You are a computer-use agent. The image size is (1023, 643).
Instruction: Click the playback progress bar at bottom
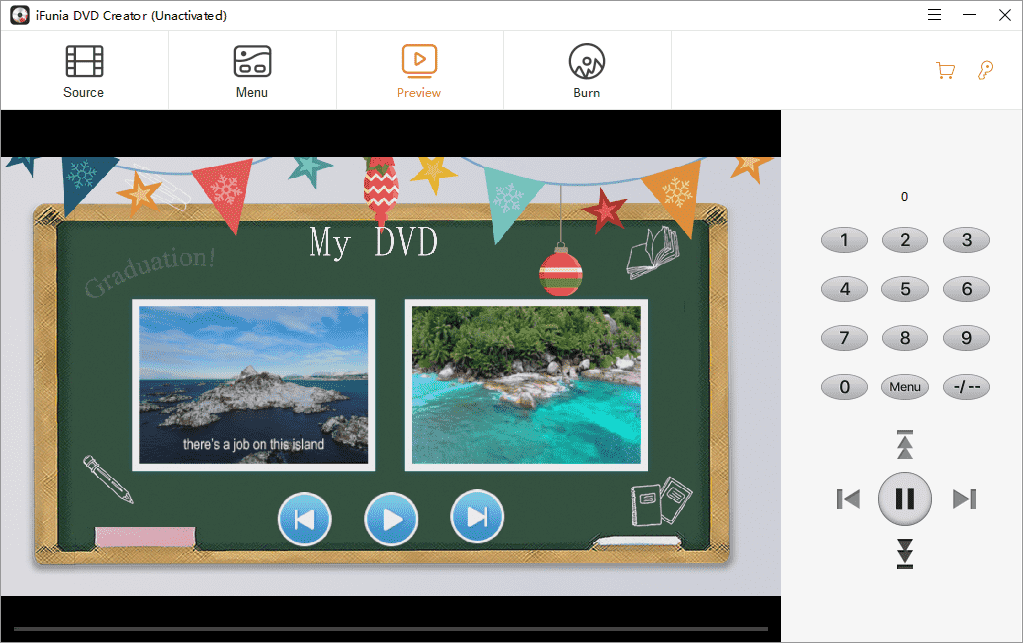390,629
